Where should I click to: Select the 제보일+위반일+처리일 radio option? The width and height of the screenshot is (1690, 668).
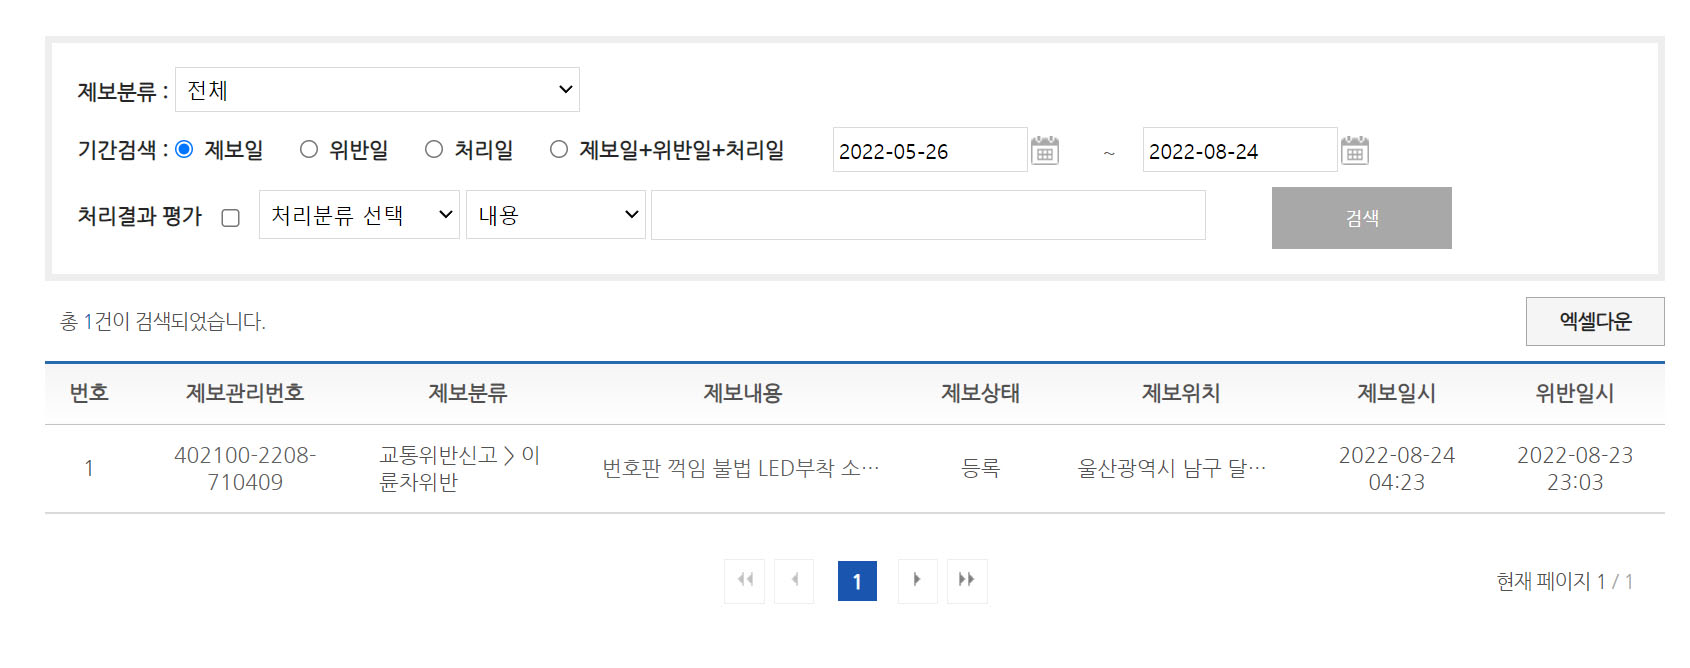[559, 149]
